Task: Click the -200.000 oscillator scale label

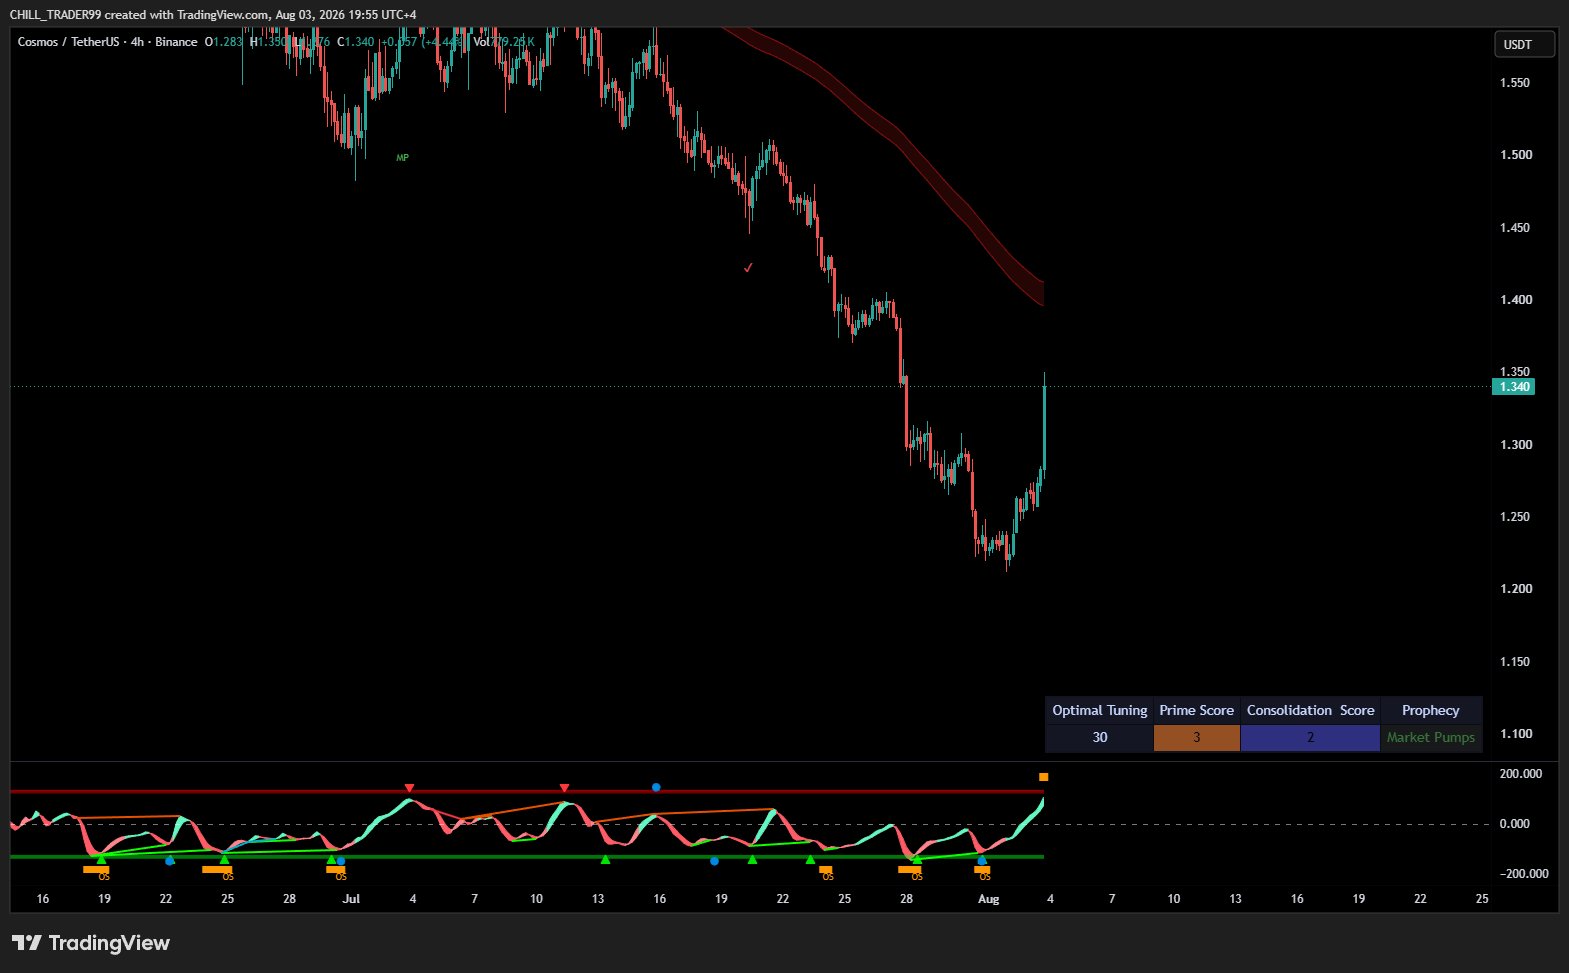Action: pyautogui.click(x=1523, y=874)
